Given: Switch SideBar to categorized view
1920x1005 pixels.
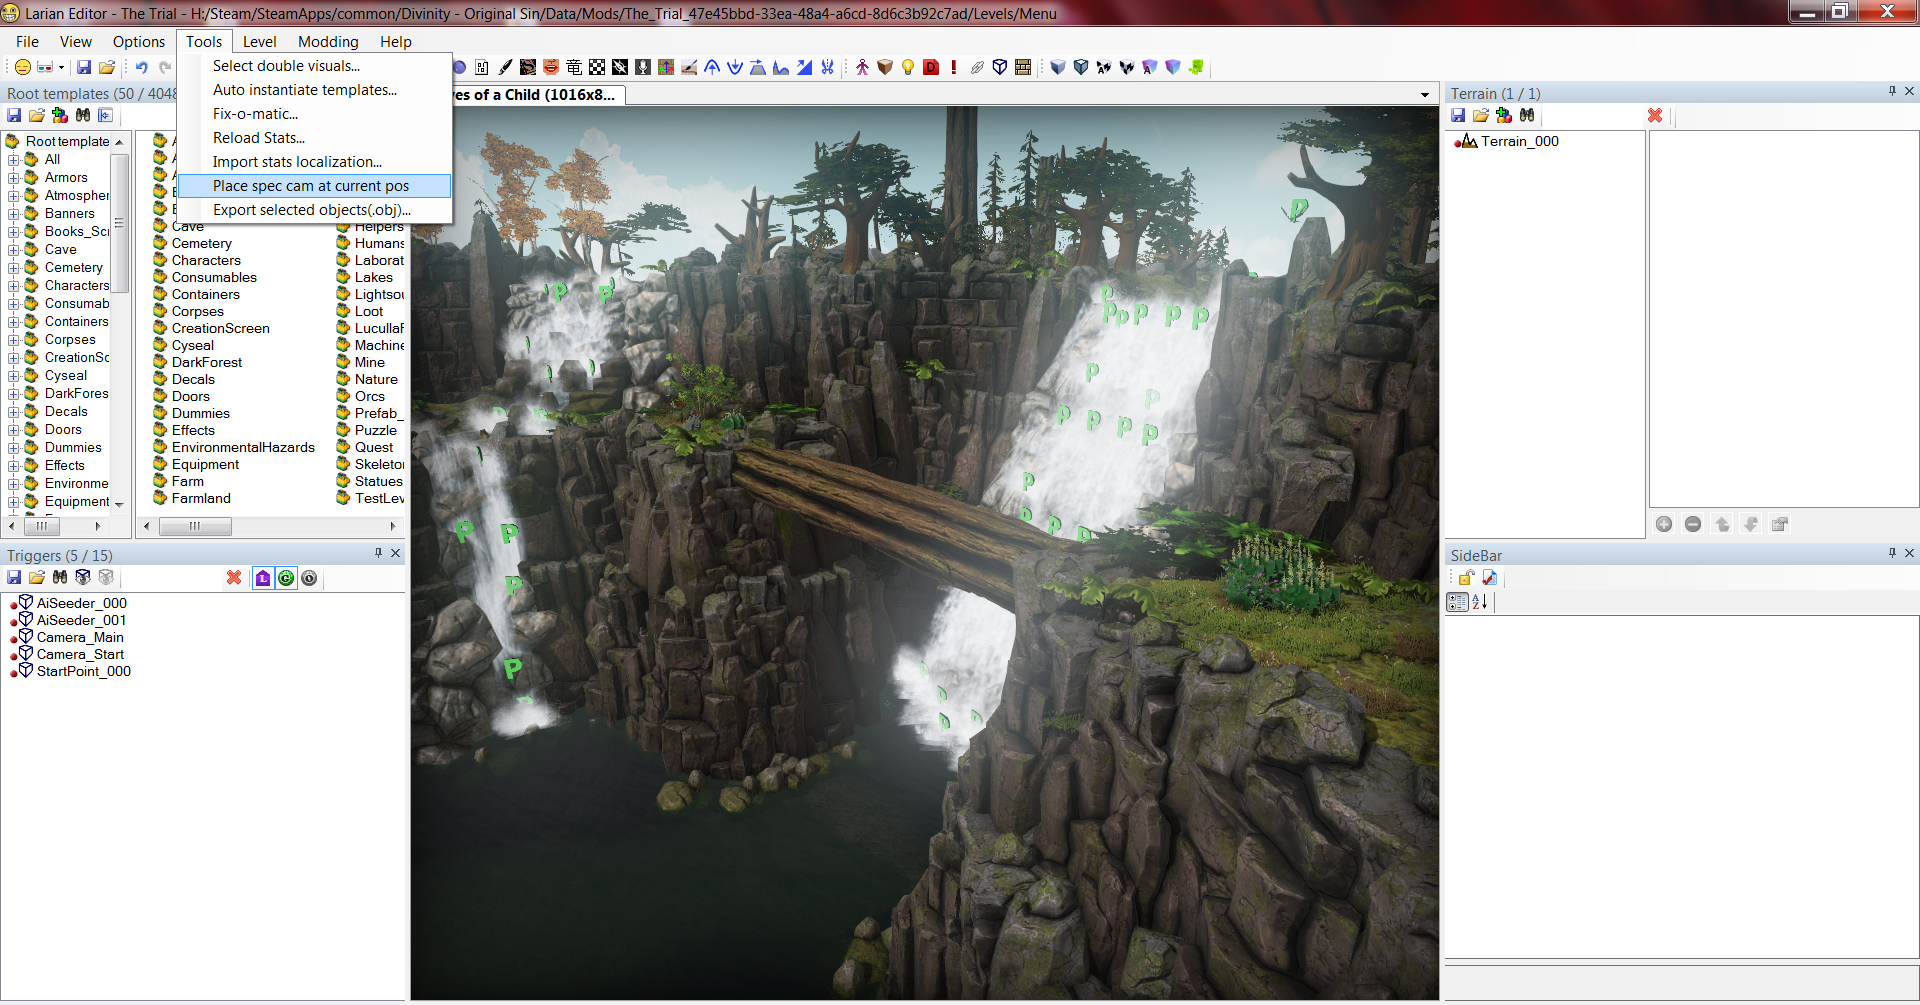Looking at the screenshot, I should [x=1457, y=602].
